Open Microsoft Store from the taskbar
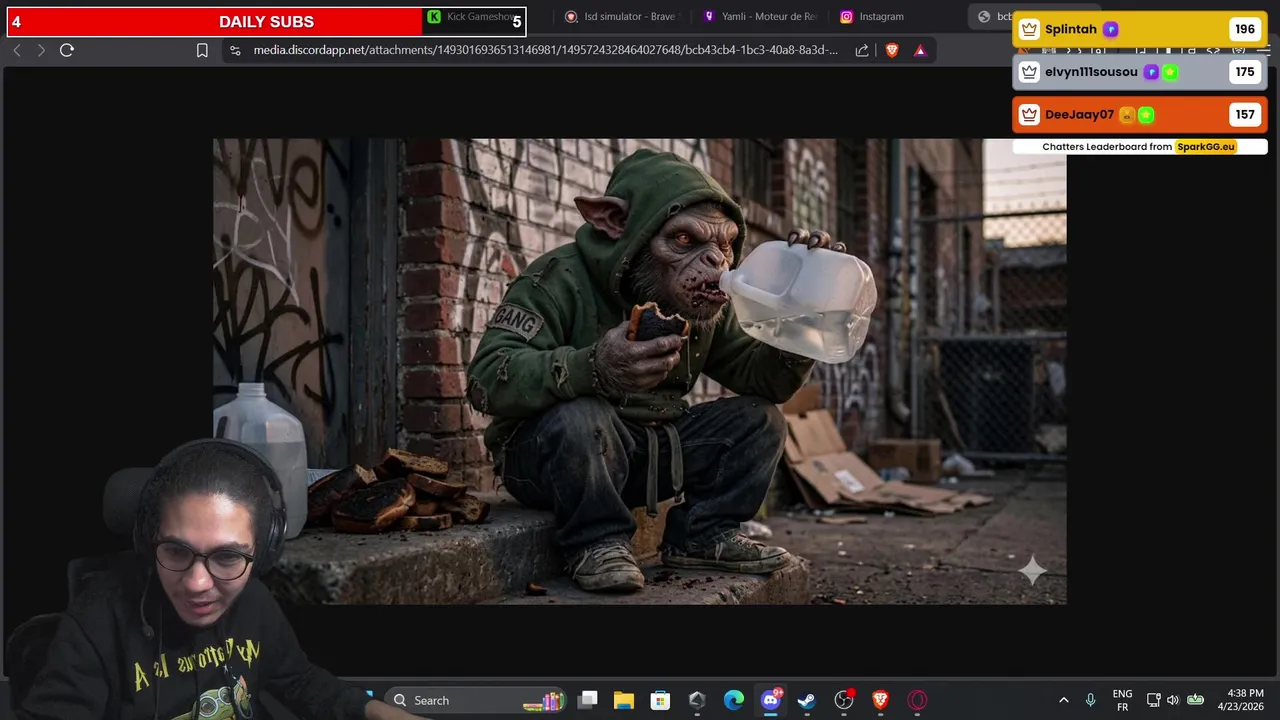 click(660, 700)
